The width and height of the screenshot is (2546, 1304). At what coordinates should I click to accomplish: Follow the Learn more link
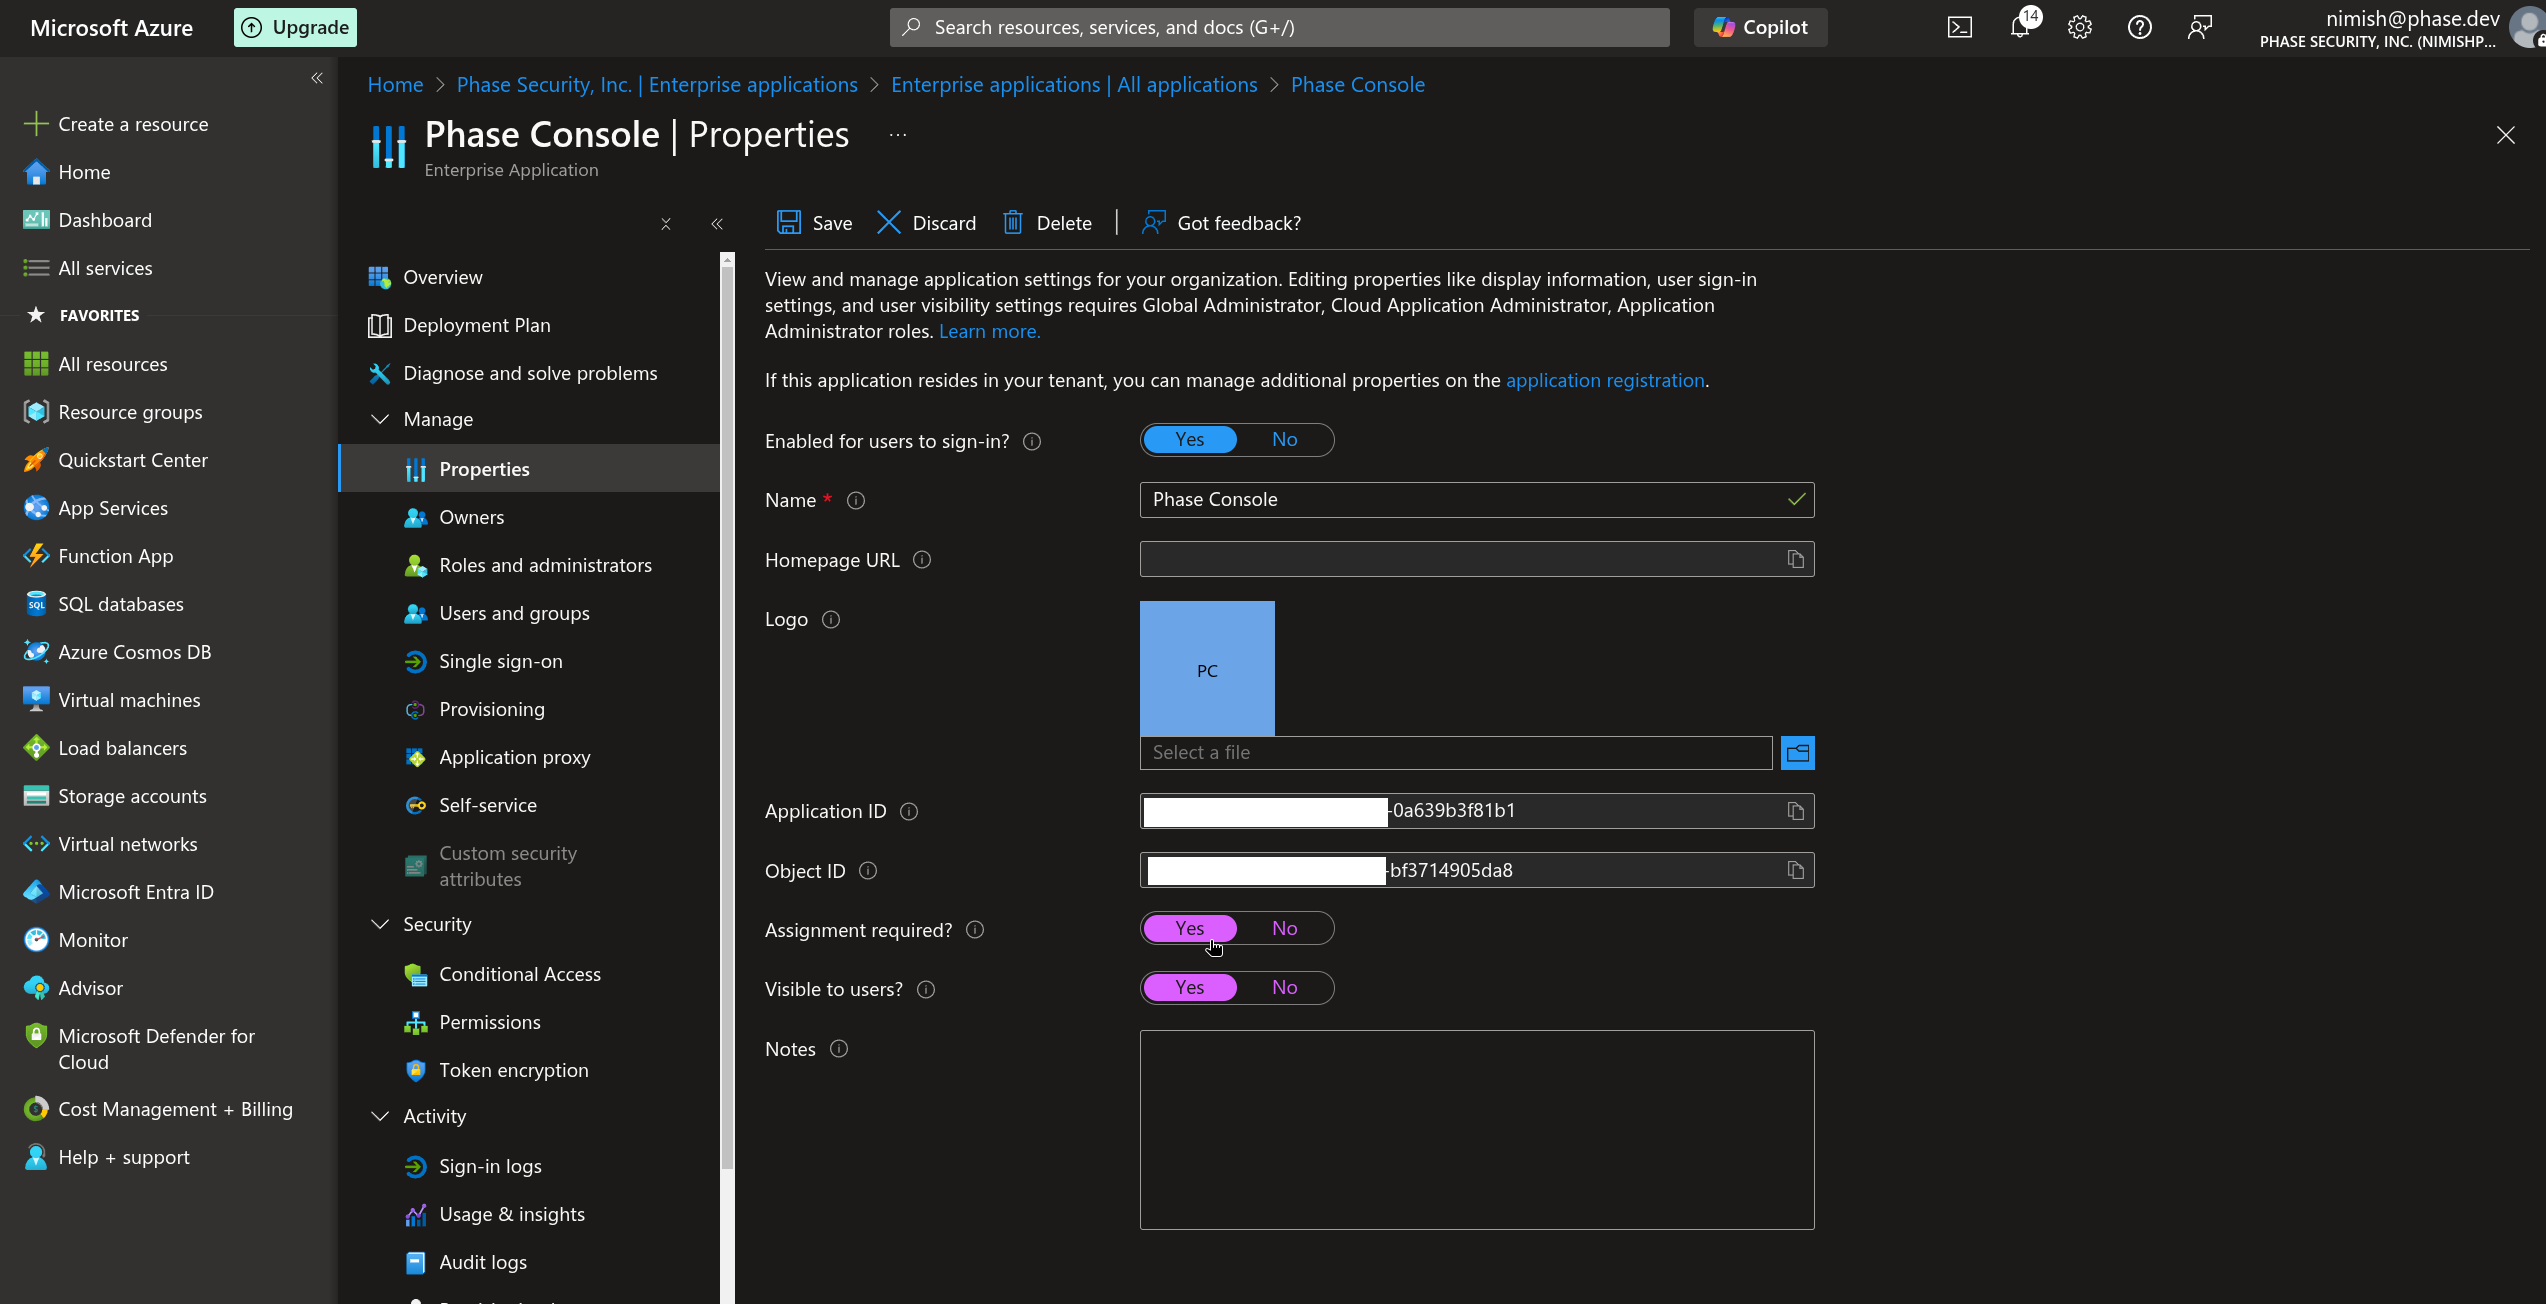[x=989, y=331]
